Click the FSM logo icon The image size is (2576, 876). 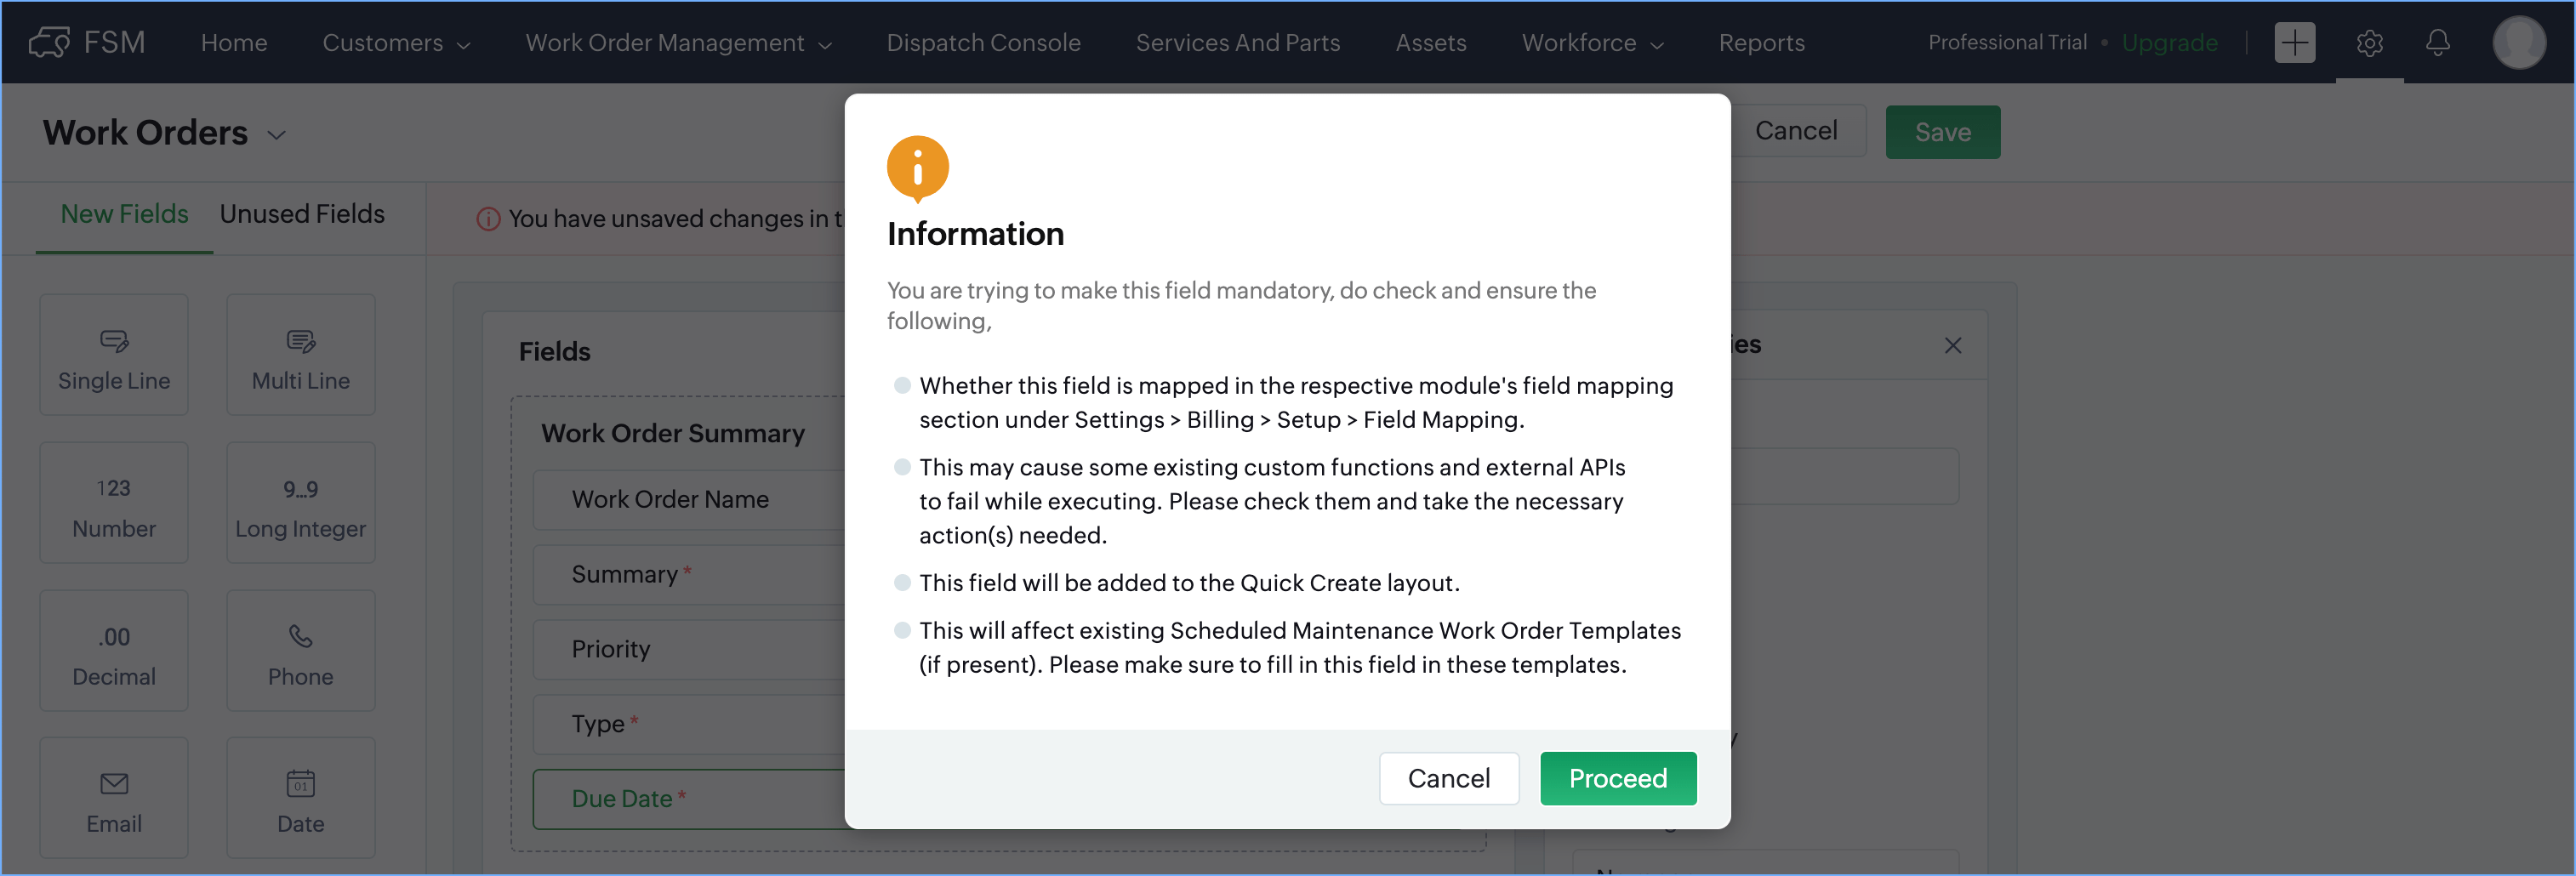tap(49, 42)
